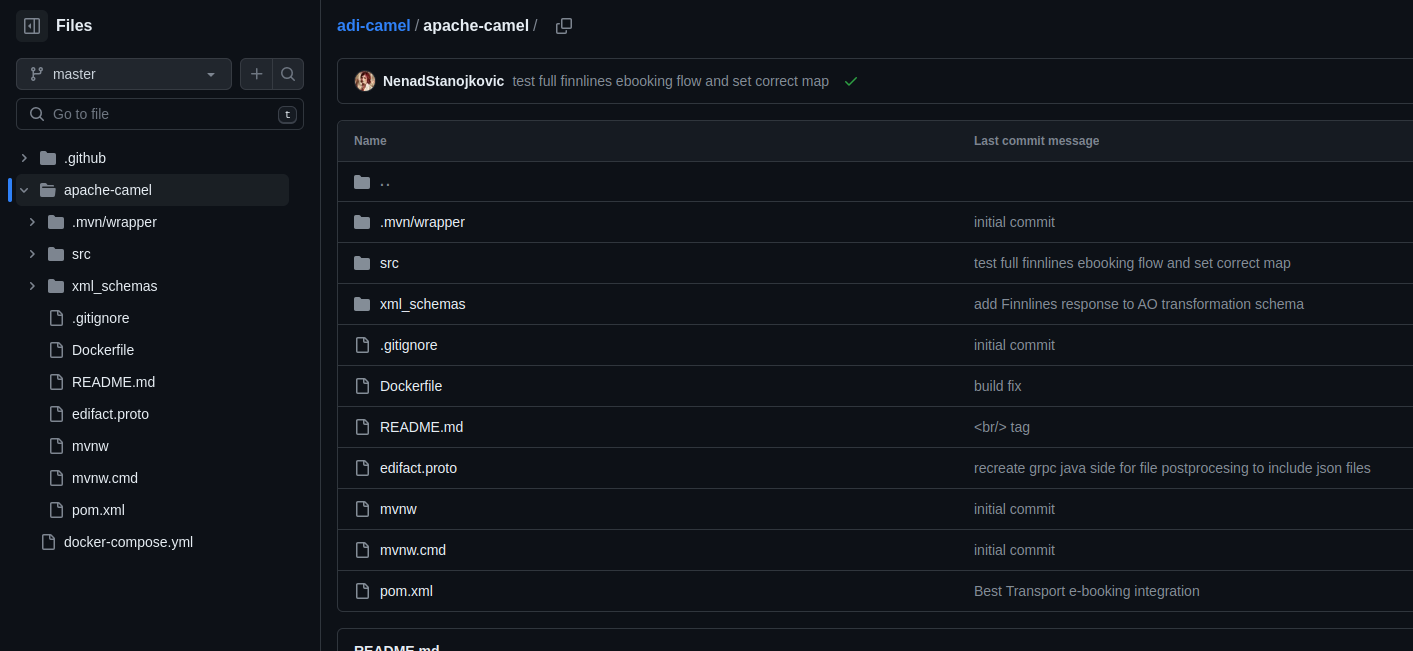The width and height of the screenshot is (1413, 651).
Task: Click .mvn/wrapper folder icon in file table
Action: (x=362, y=222)
